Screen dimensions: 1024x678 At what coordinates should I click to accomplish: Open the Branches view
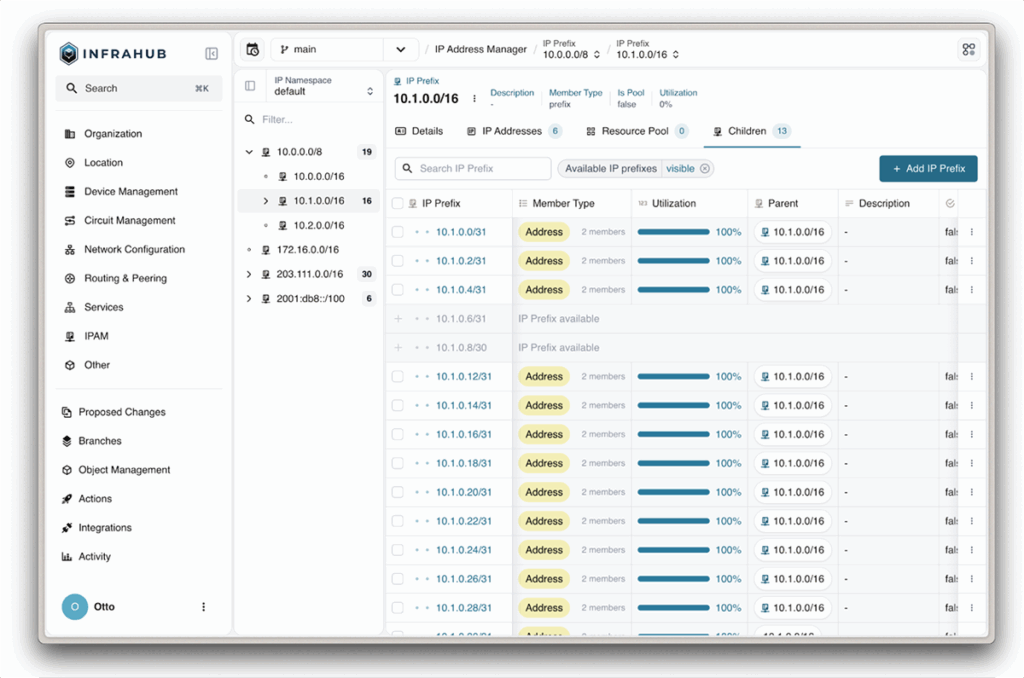coord(100,440)
